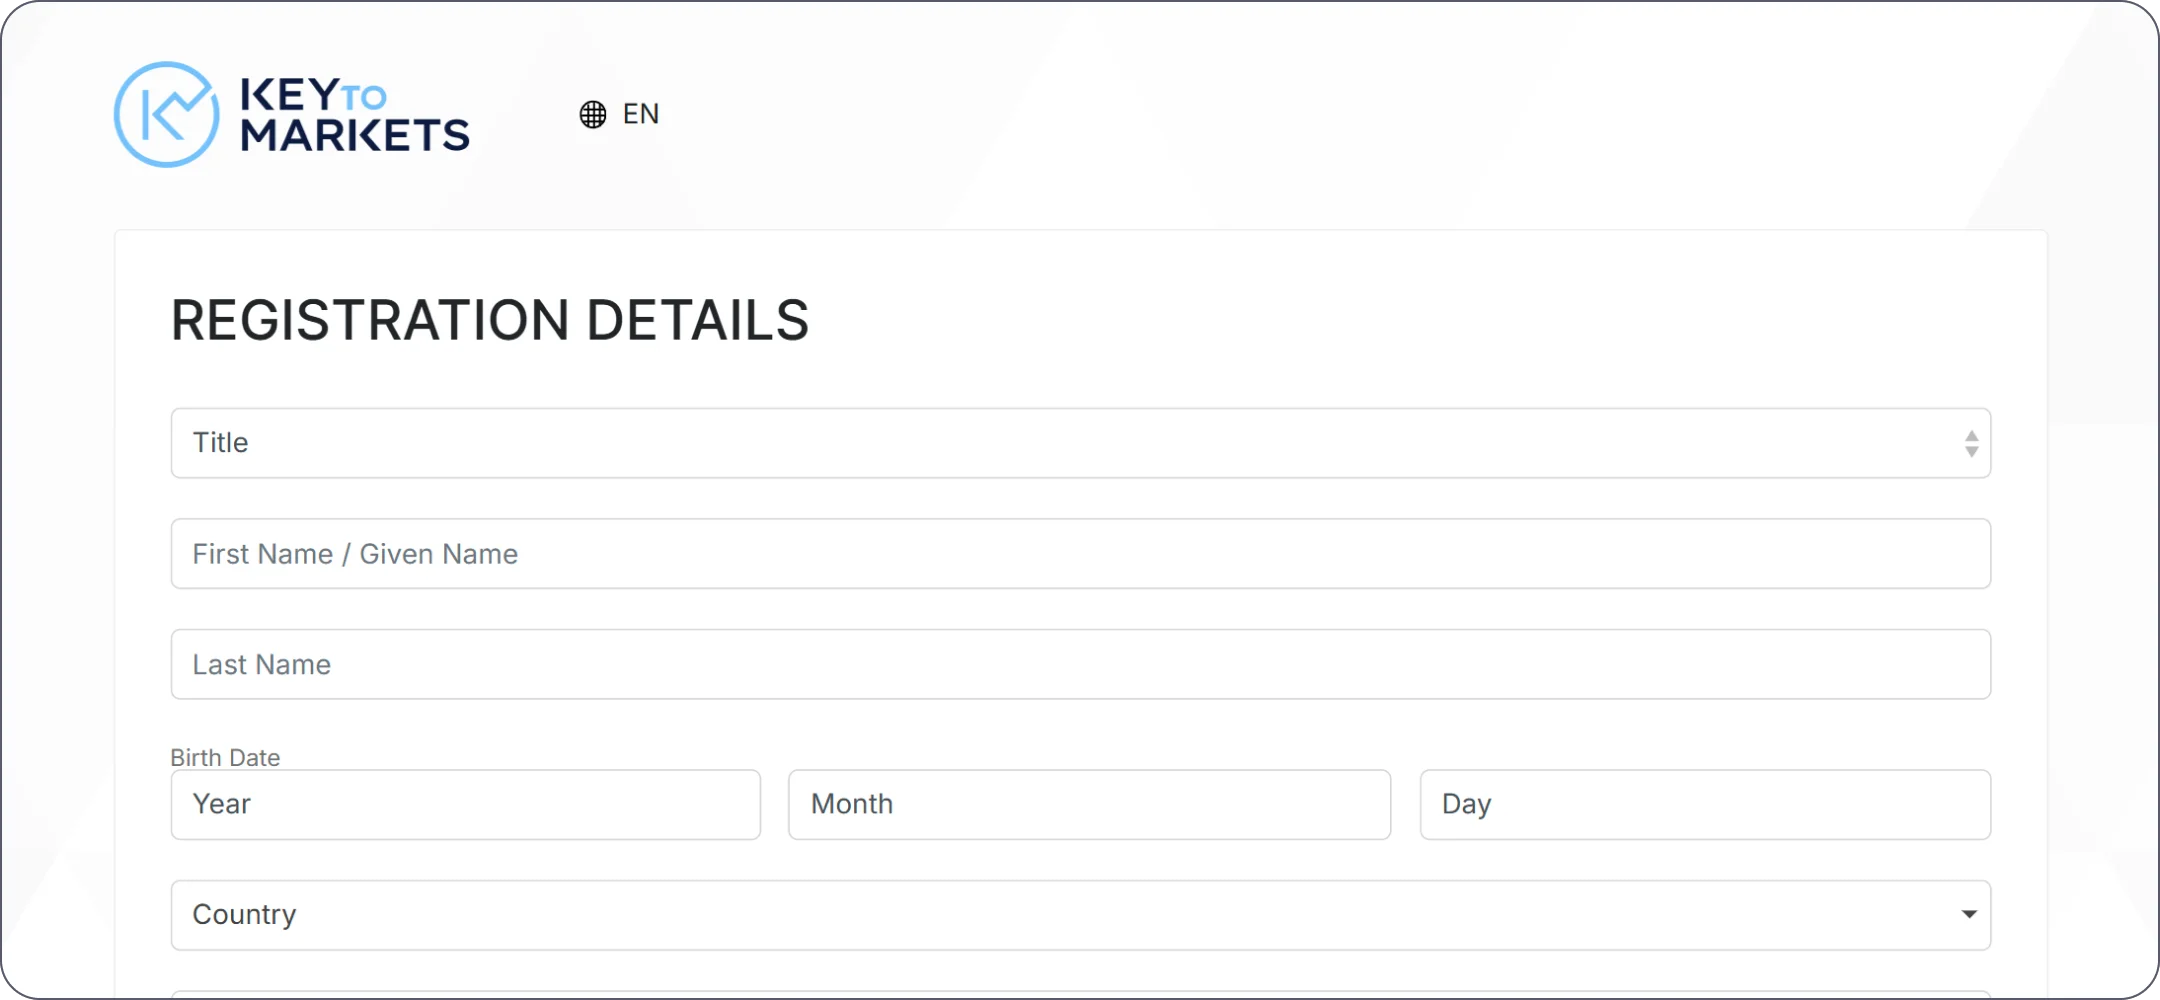Click the MARKETS word in the logo
The width and height of the screenshot is (2160, 1000).
[x=355, y=135]
